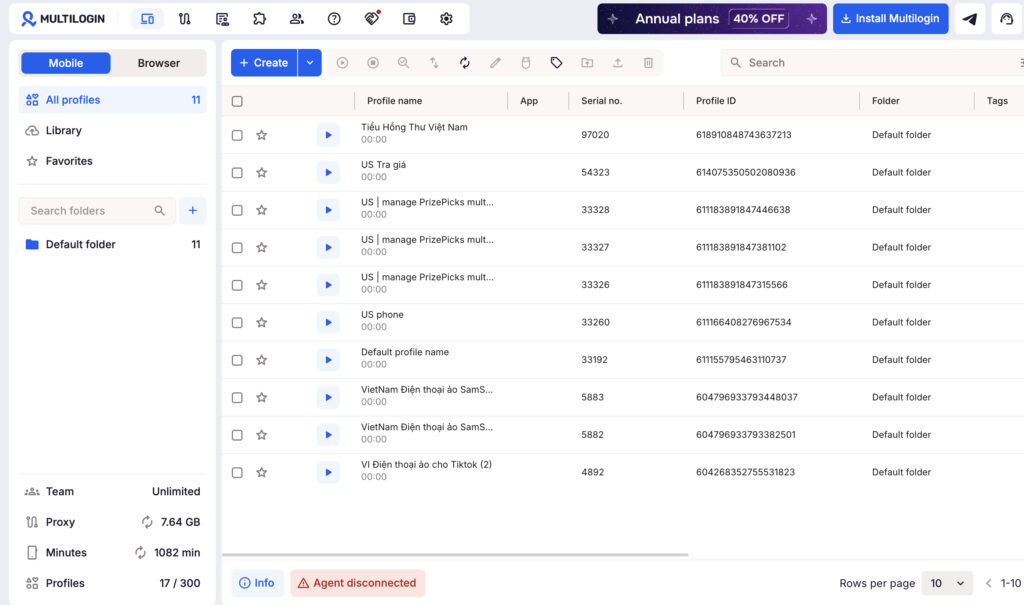The image size is (1024, 605).
Task: Open the profiles view icon in top navigation
Action: (x=147, y=19)
